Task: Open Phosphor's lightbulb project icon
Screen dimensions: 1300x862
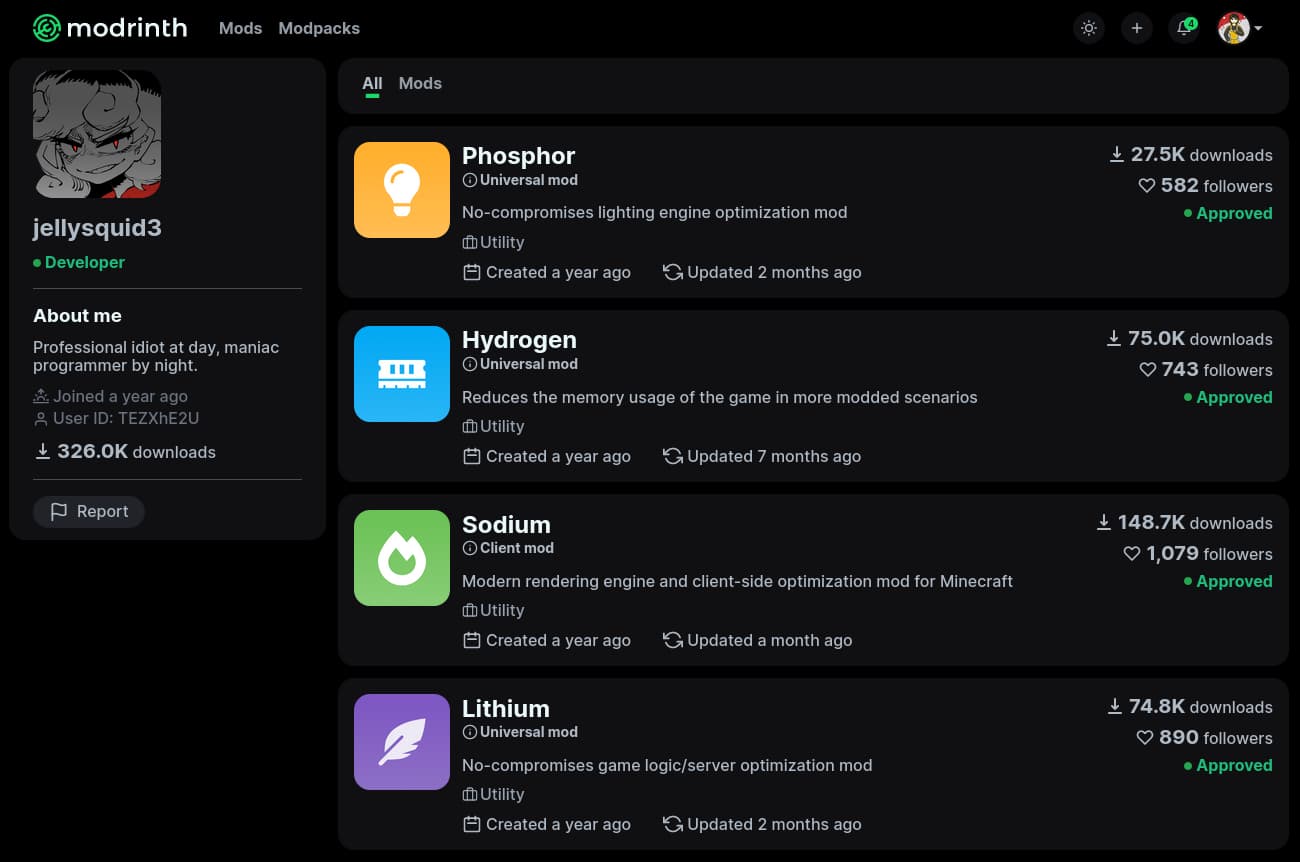Action: click(x=401, y=189)
